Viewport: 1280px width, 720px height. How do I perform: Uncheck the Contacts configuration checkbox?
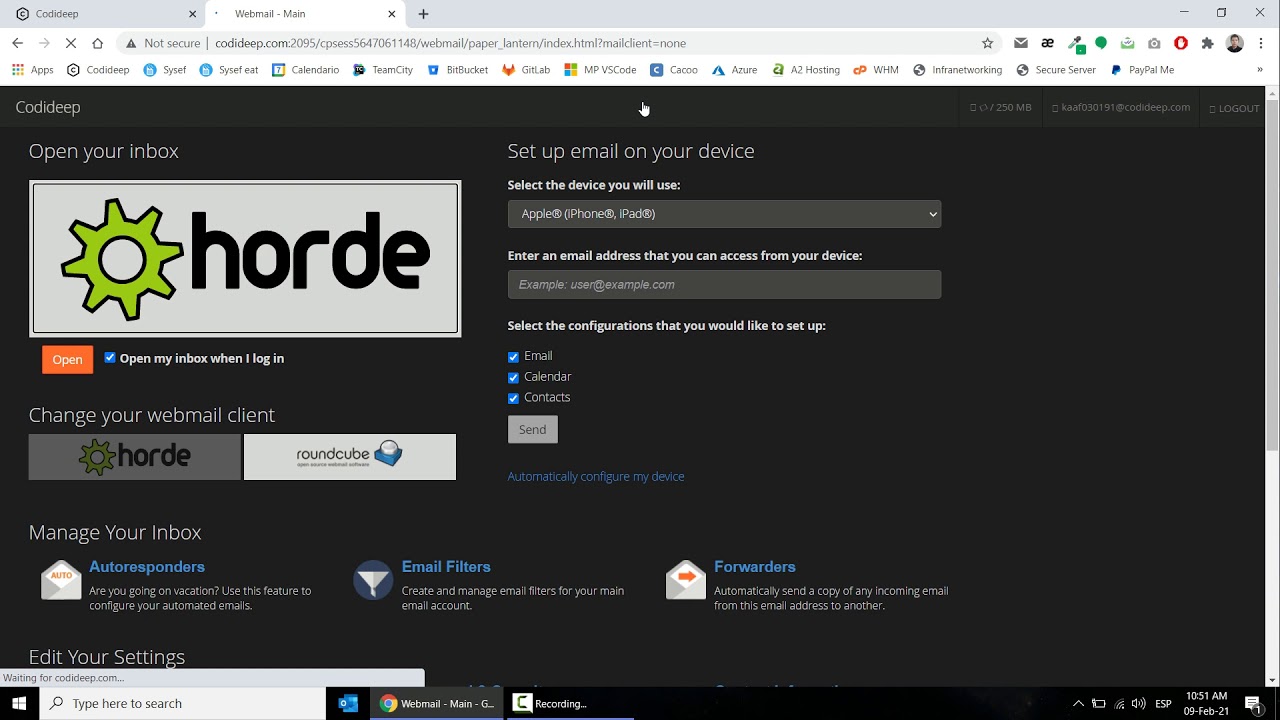[x=513, y=398]
